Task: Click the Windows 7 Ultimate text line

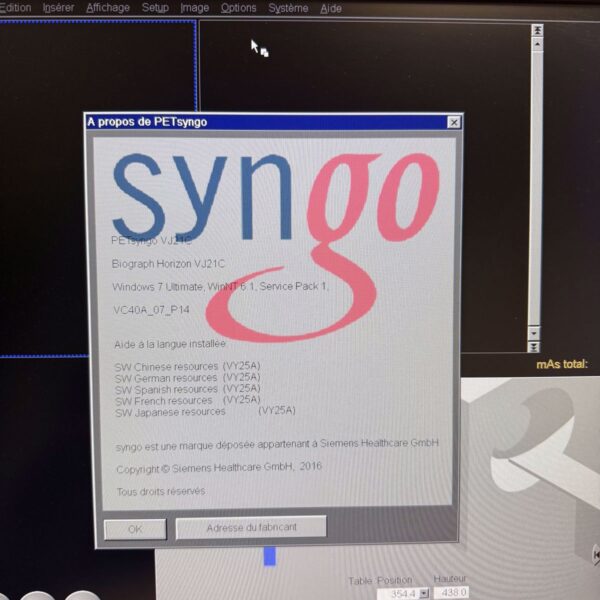Action: click(220, 287)
